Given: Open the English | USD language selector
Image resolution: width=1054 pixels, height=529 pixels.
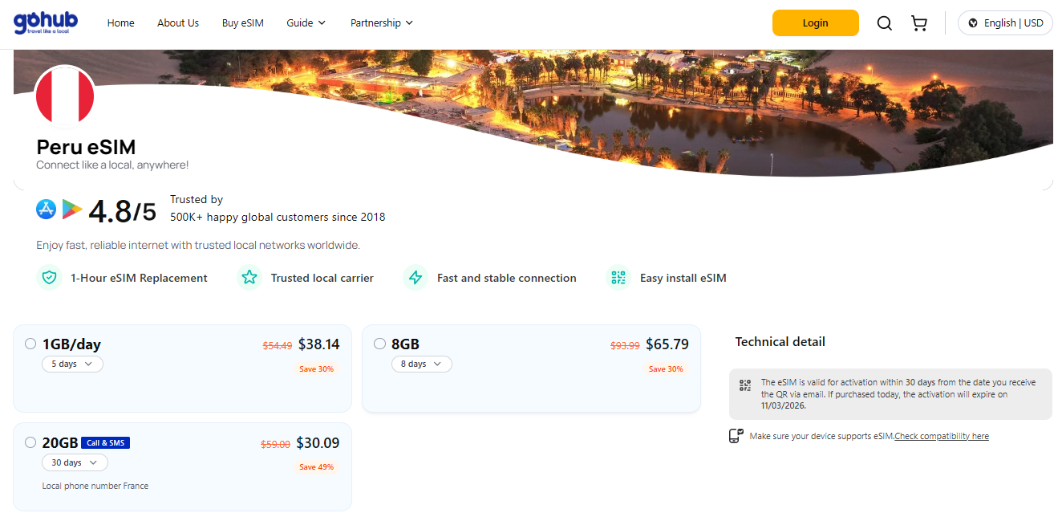Looking at the screenshot, I should point(1005,23).
